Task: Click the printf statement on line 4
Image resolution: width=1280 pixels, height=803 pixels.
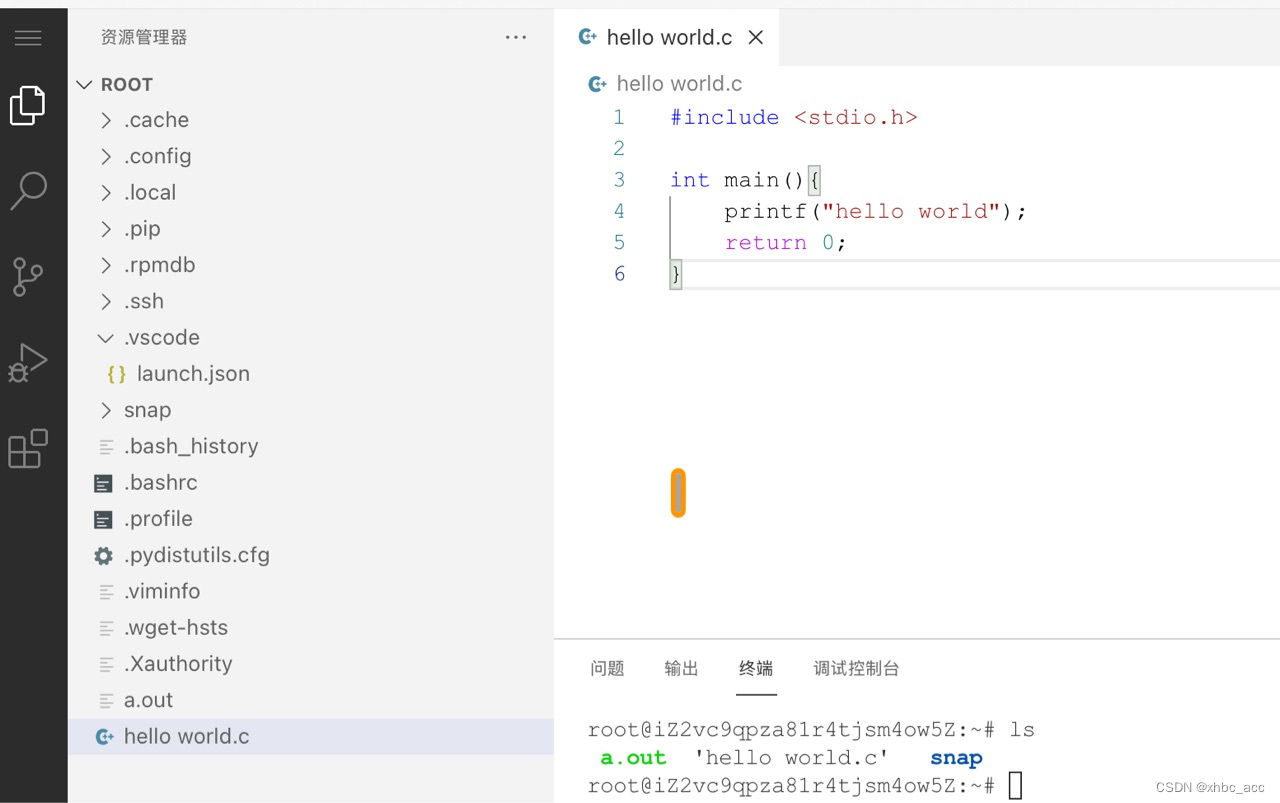Action: pyautogui.click(x=875, y=211)
